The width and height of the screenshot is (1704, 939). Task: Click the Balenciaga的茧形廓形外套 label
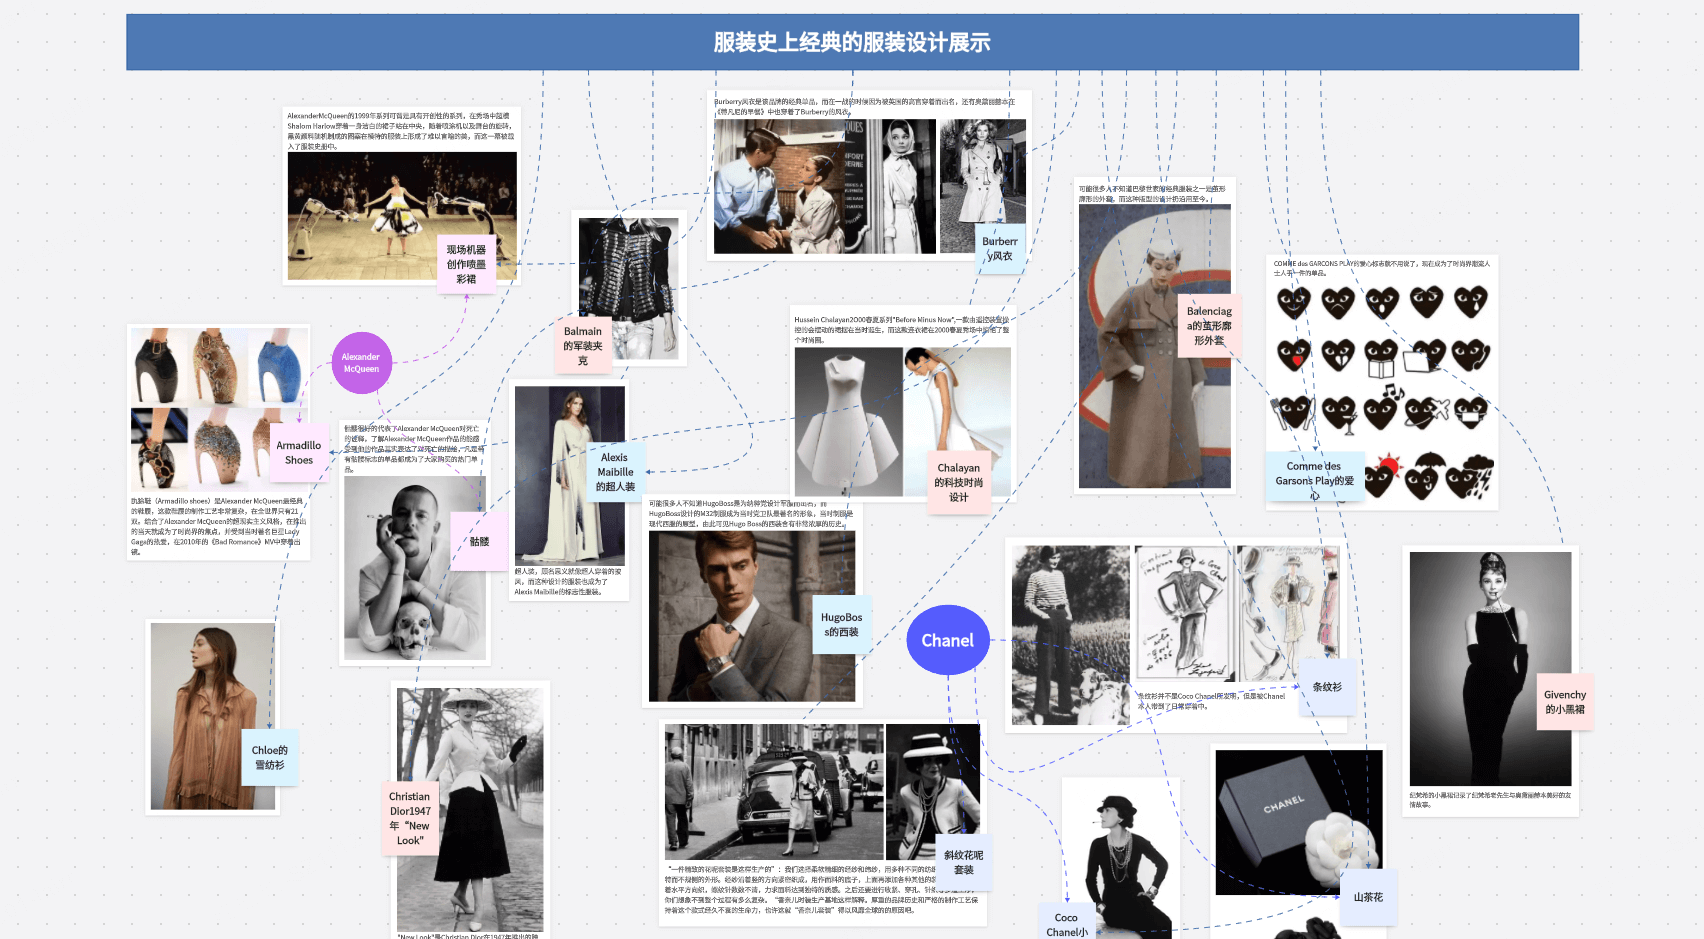coord(1209,326)
